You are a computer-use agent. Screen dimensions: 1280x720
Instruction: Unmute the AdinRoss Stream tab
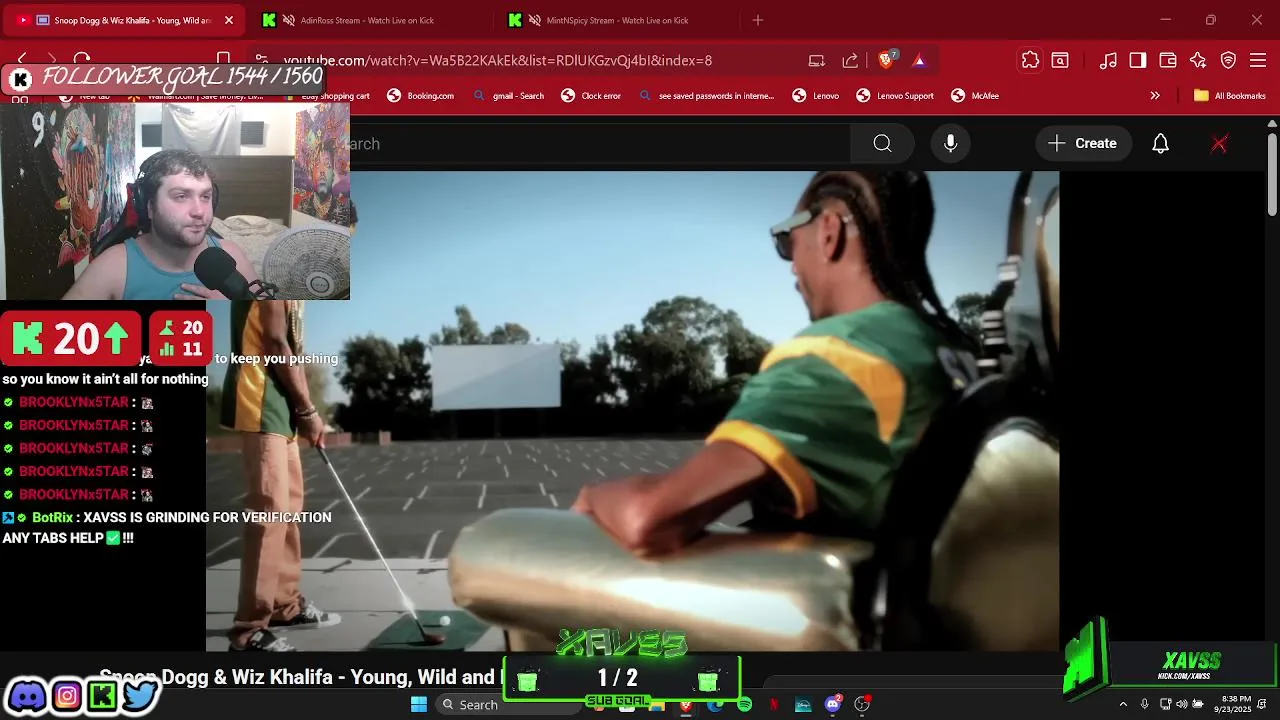click(289, 20)
